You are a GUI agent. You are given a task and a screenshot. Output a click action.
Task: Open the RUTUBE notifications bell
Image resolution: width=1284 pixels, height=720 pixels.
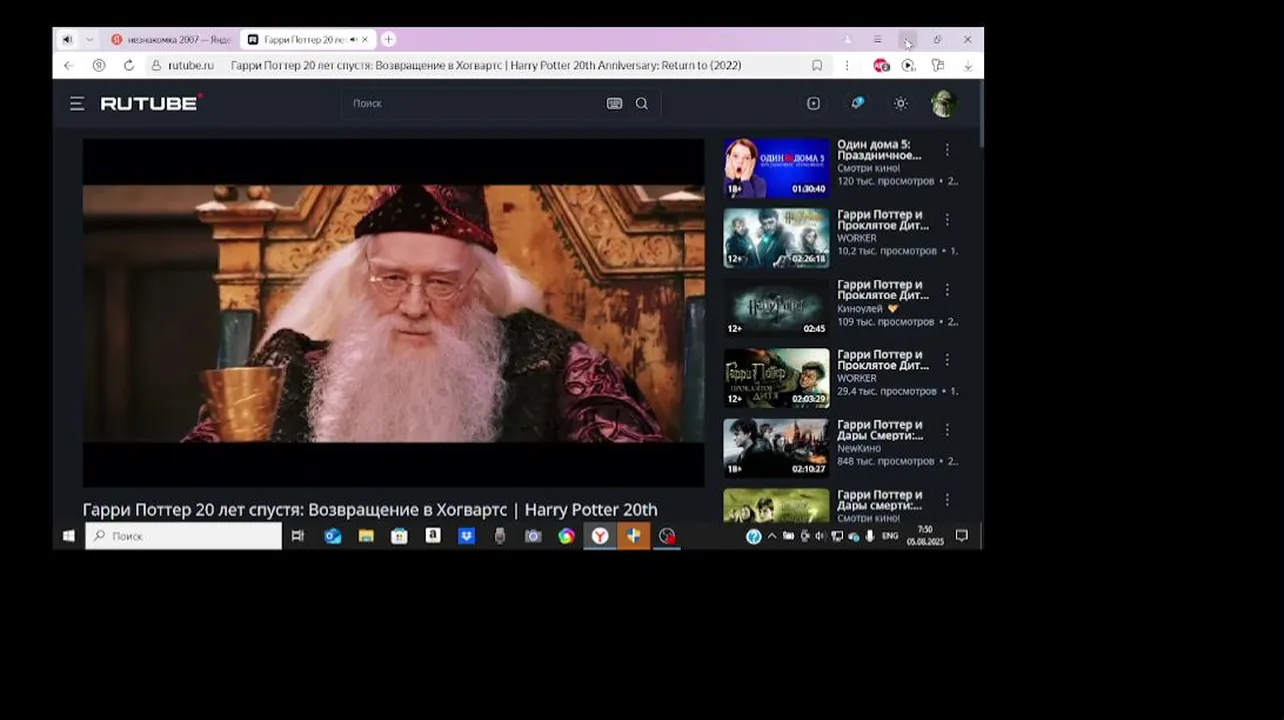[x=857, y=103]
